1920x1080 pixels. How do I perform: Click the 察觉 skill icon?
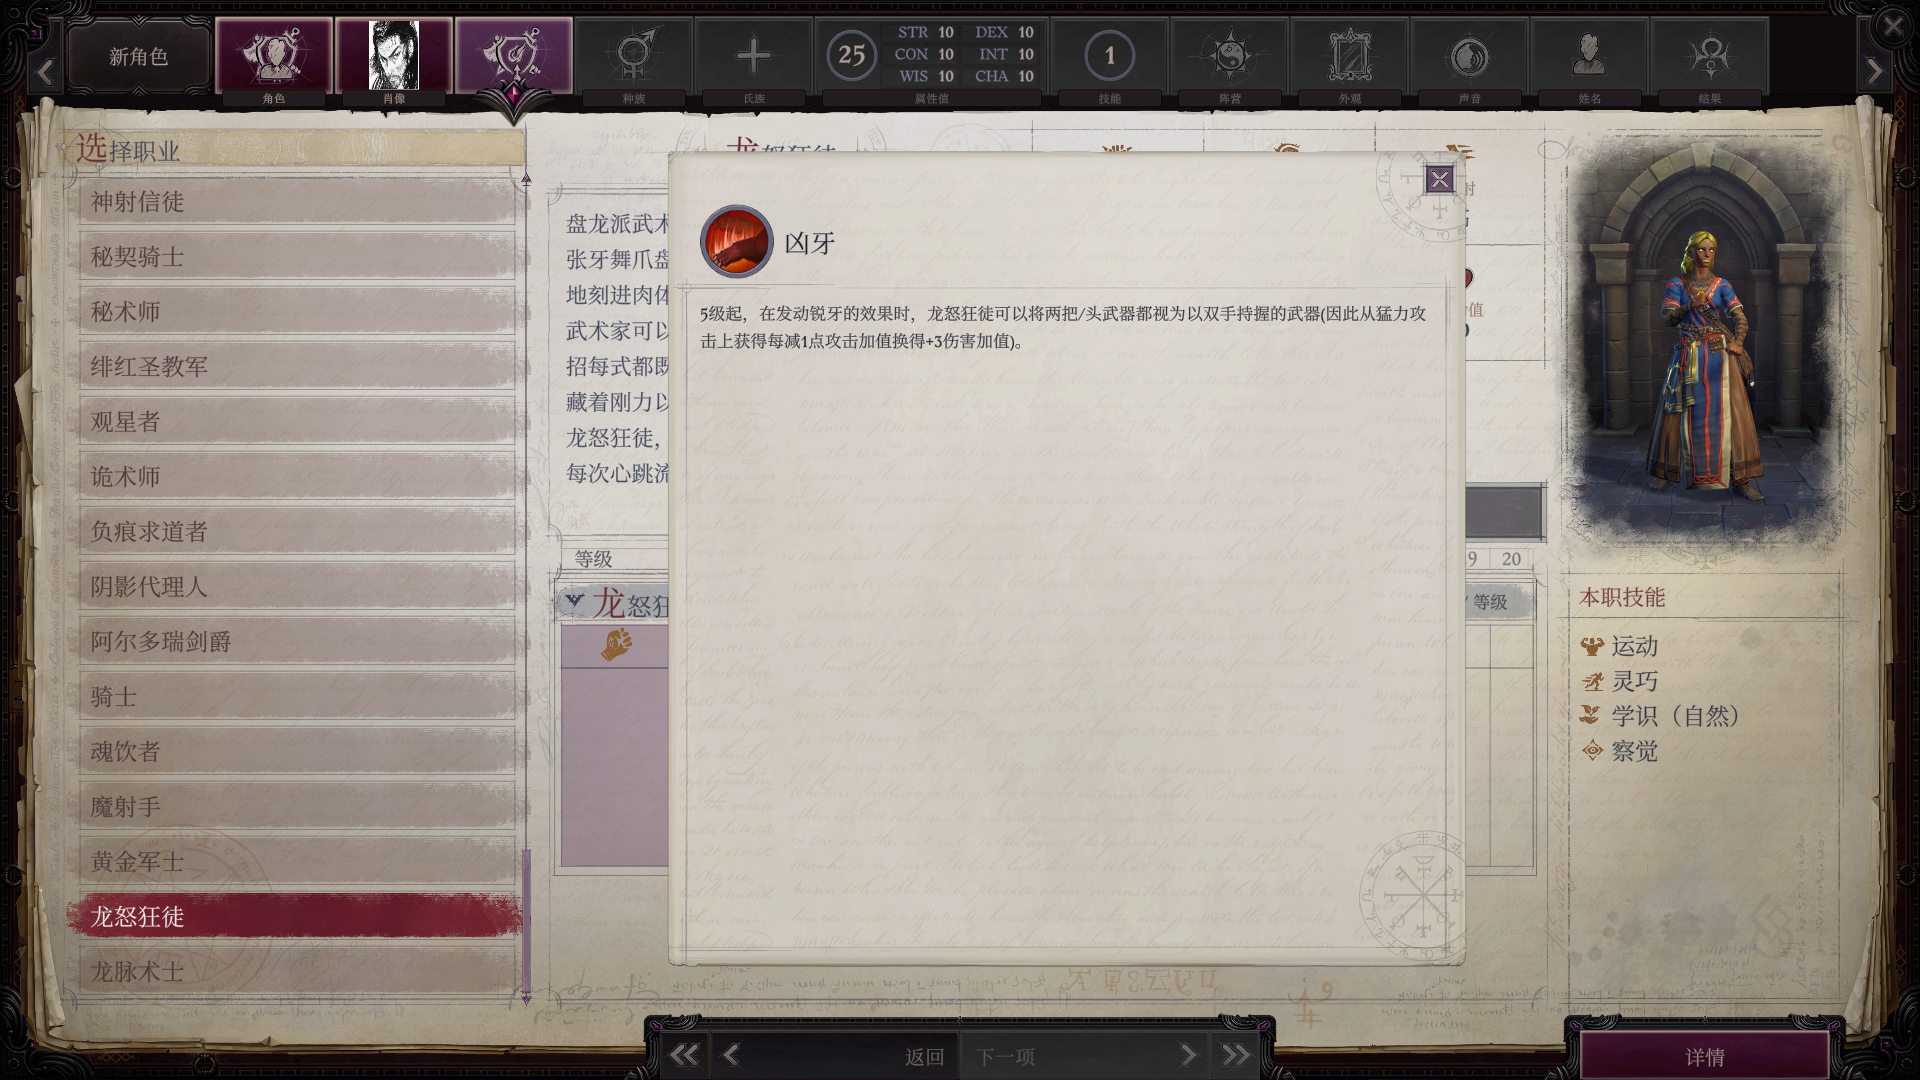click(x=1592, y=751)
